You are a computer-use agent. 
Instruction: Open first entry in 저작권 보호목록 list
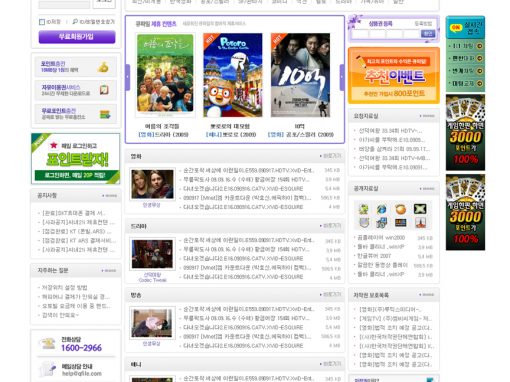pos(390,310)
